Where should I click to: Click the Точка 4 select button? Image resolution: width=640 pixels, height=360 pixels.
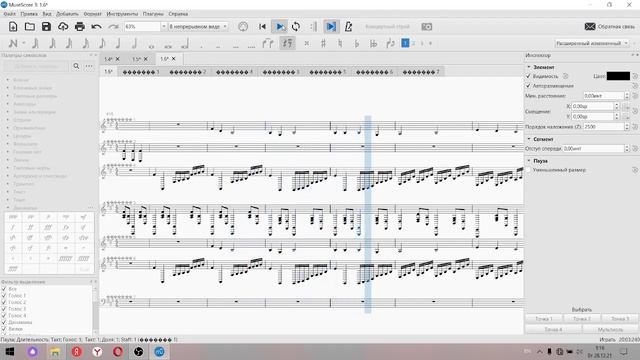553,329
